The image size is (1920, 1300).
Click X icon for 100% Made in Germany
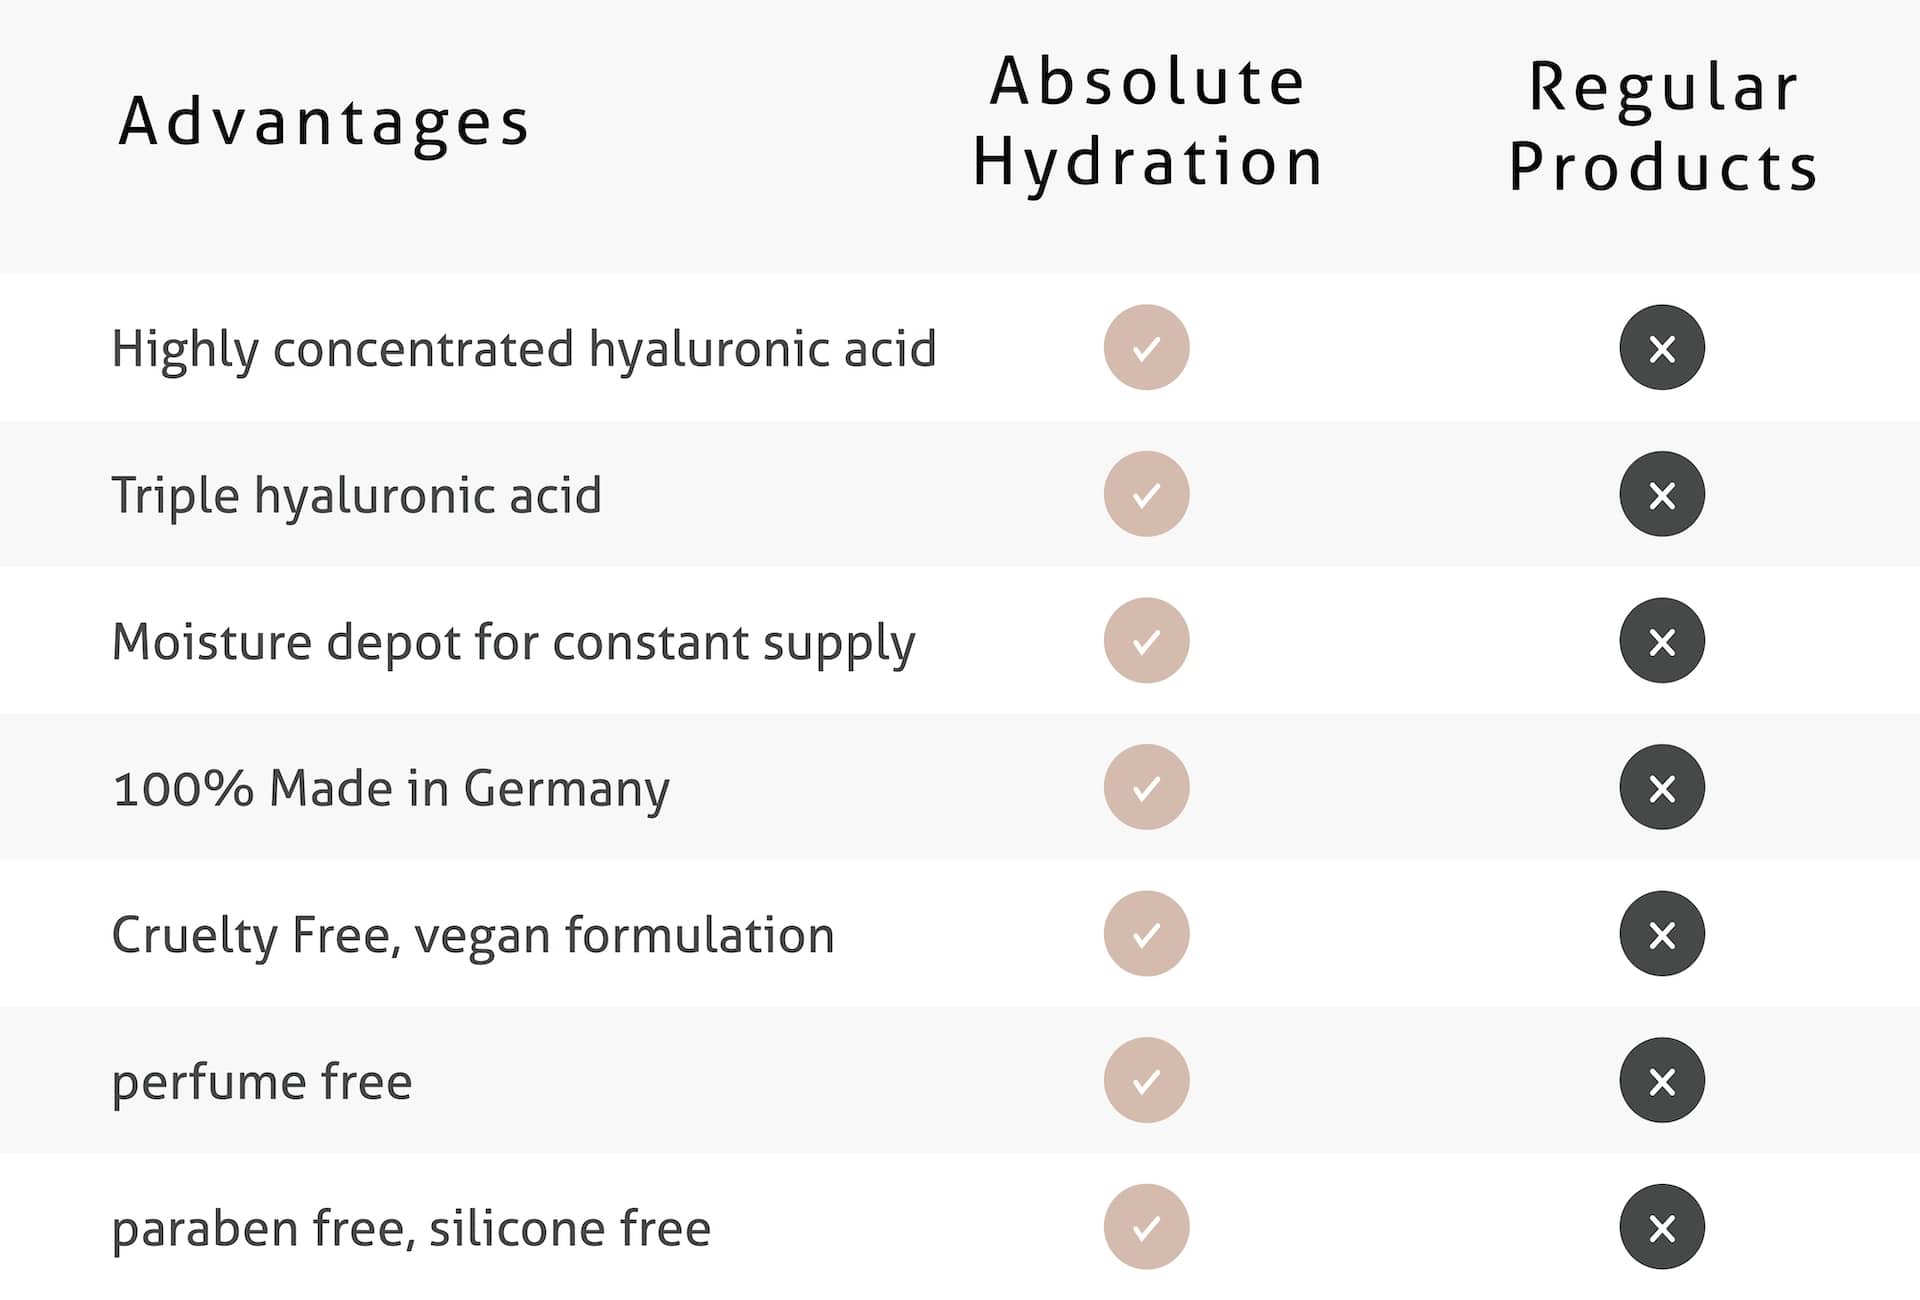pyautogui.click(x=1662, y=787)
